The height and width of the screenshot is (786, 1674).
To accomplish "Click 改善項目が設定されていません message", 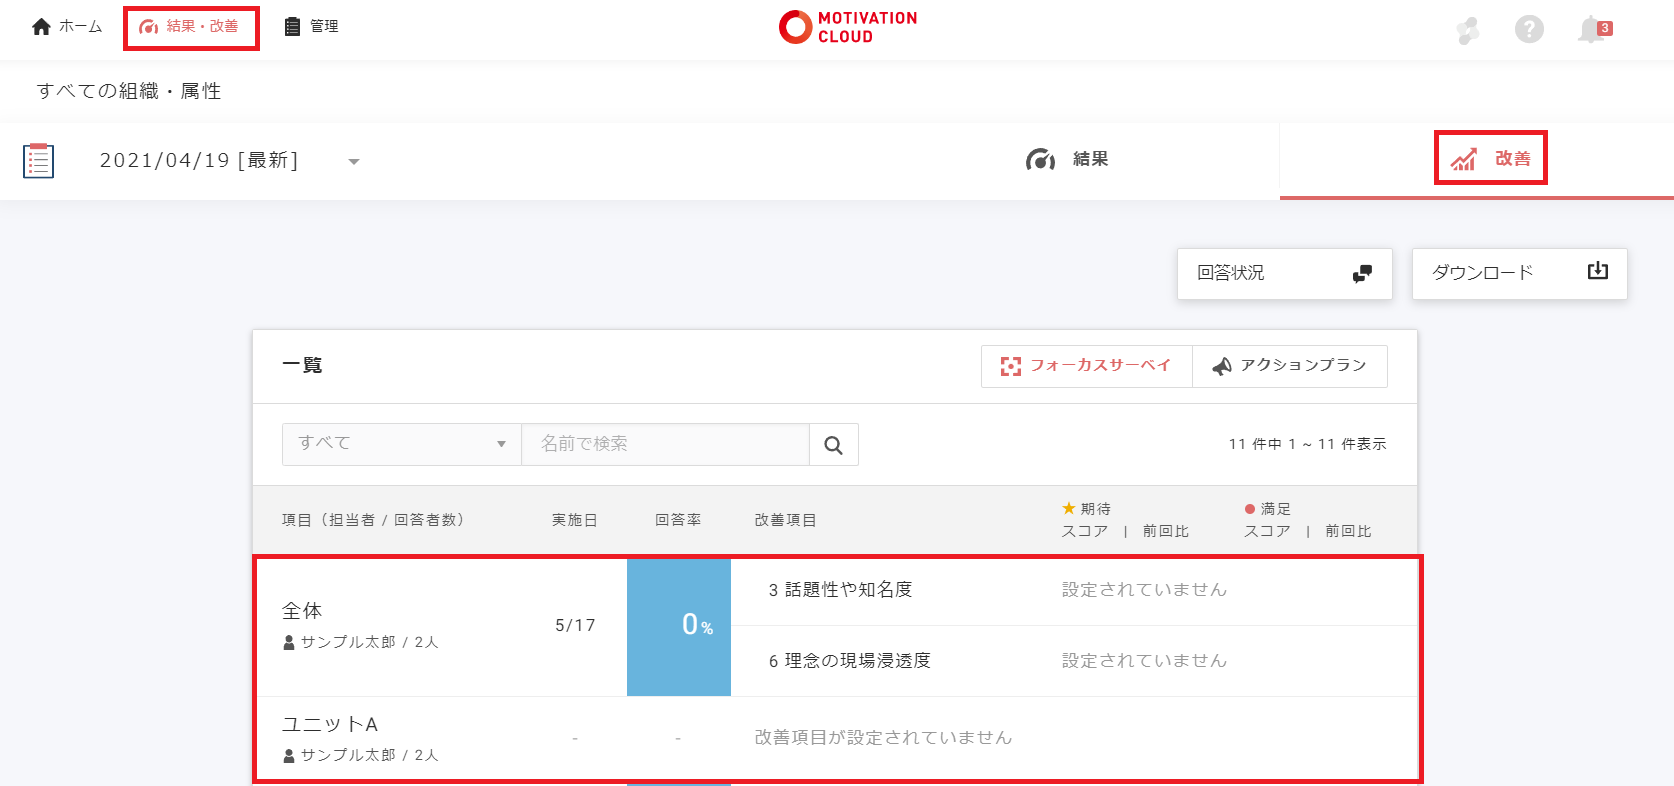I will pos(883,738).
